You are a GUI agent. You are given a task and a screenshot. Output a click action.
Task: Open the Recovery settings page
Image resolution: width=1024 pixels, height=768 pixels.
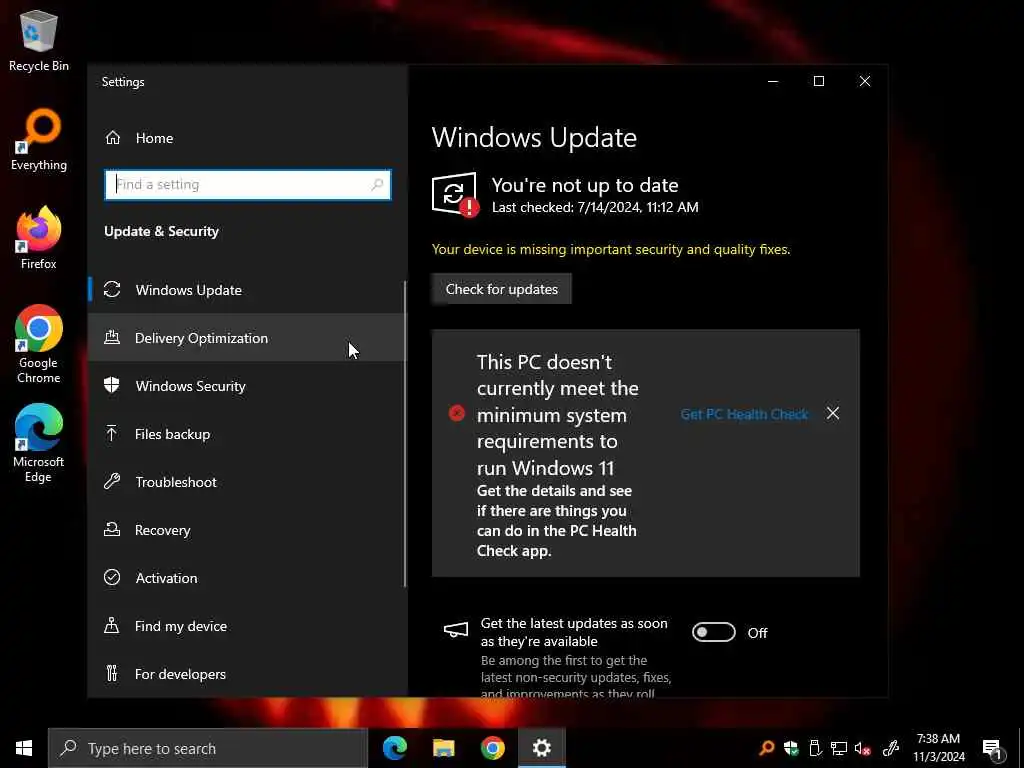247,530
